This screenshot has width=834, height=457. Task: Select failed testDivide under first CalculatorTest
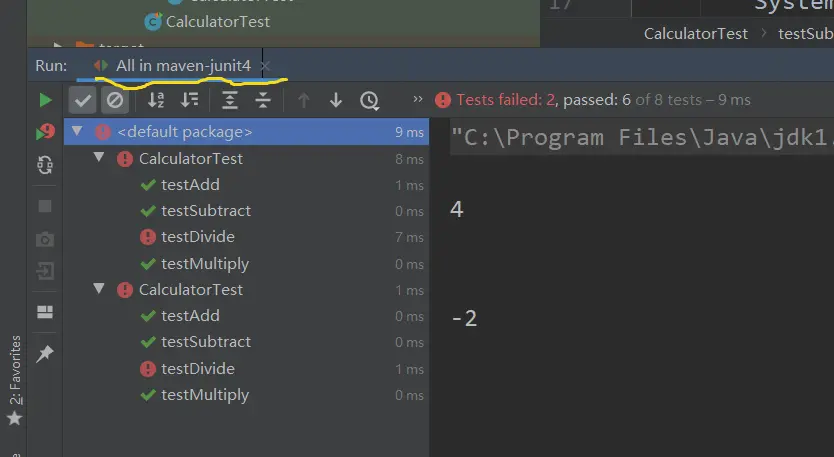pos(197,237)
